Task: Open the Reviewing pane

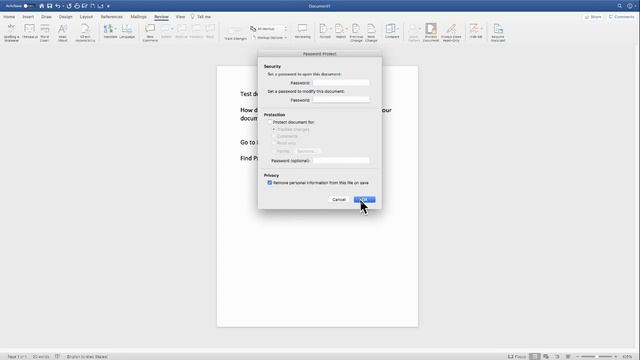Action: (302, 32)
